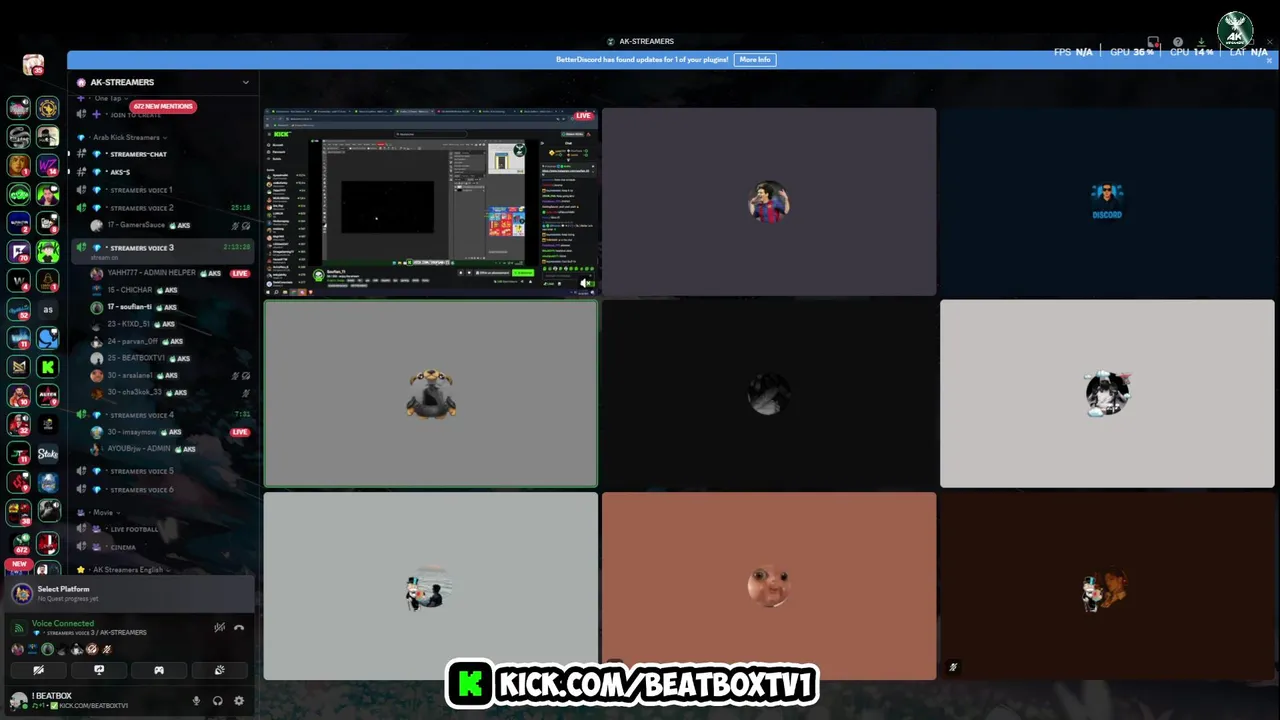The width and height of the screenshot is (1280, 720).
Task: Select the orange-brown participant tile
Action: (x=769, y=586)
